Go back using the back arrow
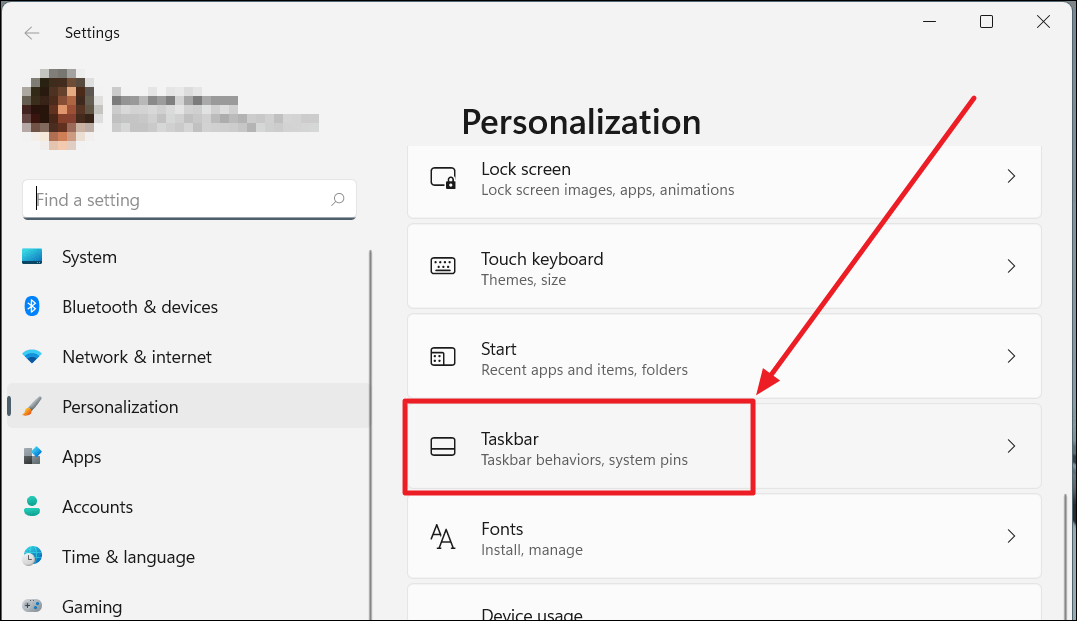1077x621 pixels. coord(31,33)
